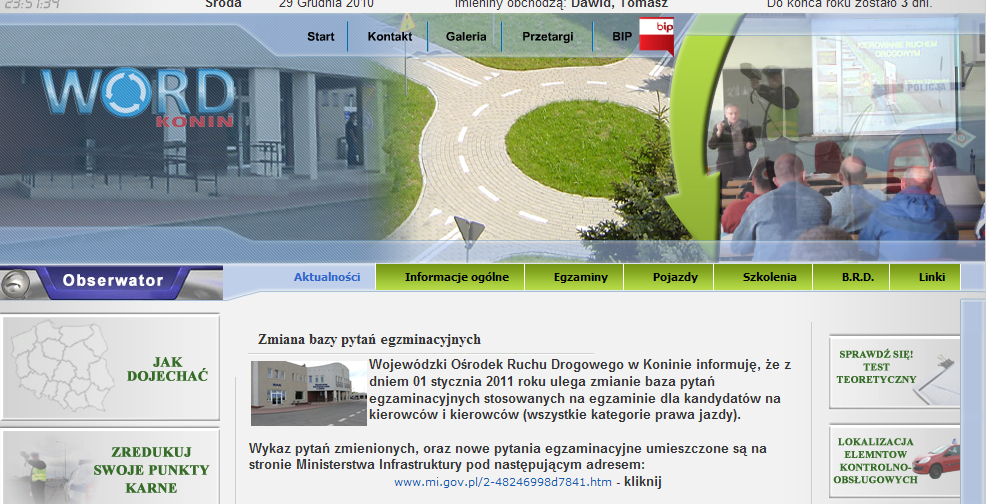Viewport: 986px width, 504px height.
Task: Open the B.R.D. tab
Action: (x=851, y=277)
